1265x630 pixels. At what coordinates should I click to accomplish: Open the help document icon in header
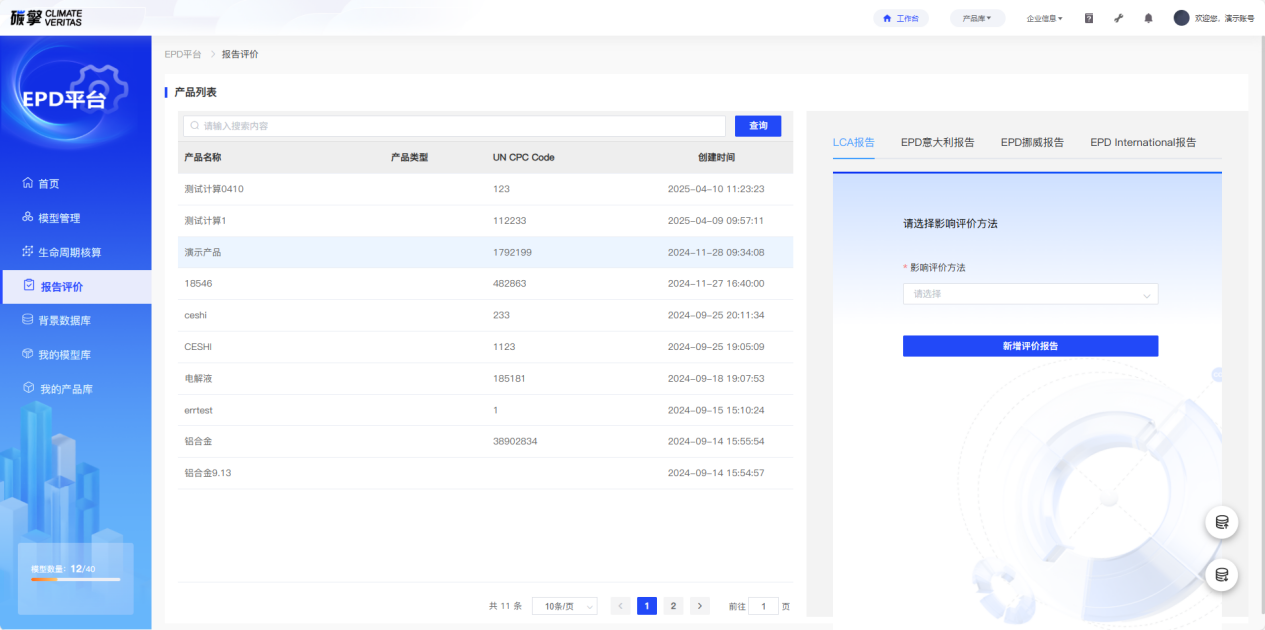(1089, 18)
